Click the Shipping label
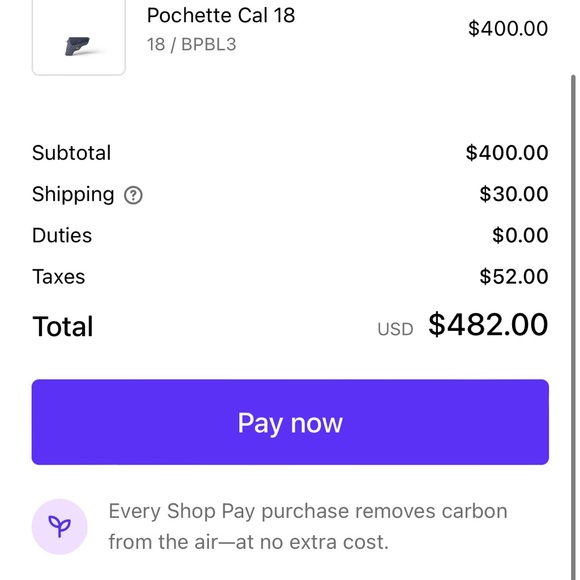The image size is (580, 580). pos(73,195)
